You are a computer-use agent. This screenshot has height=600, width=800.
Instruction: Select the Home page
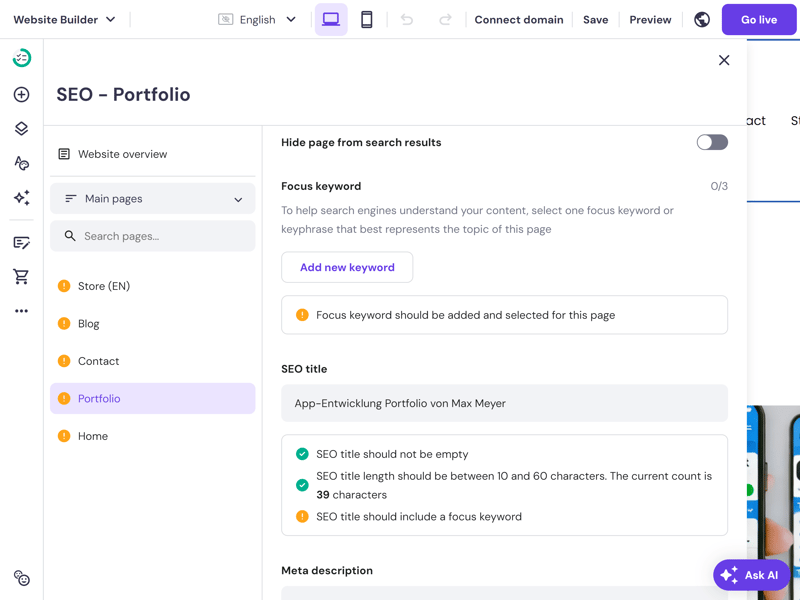point(153,436)
